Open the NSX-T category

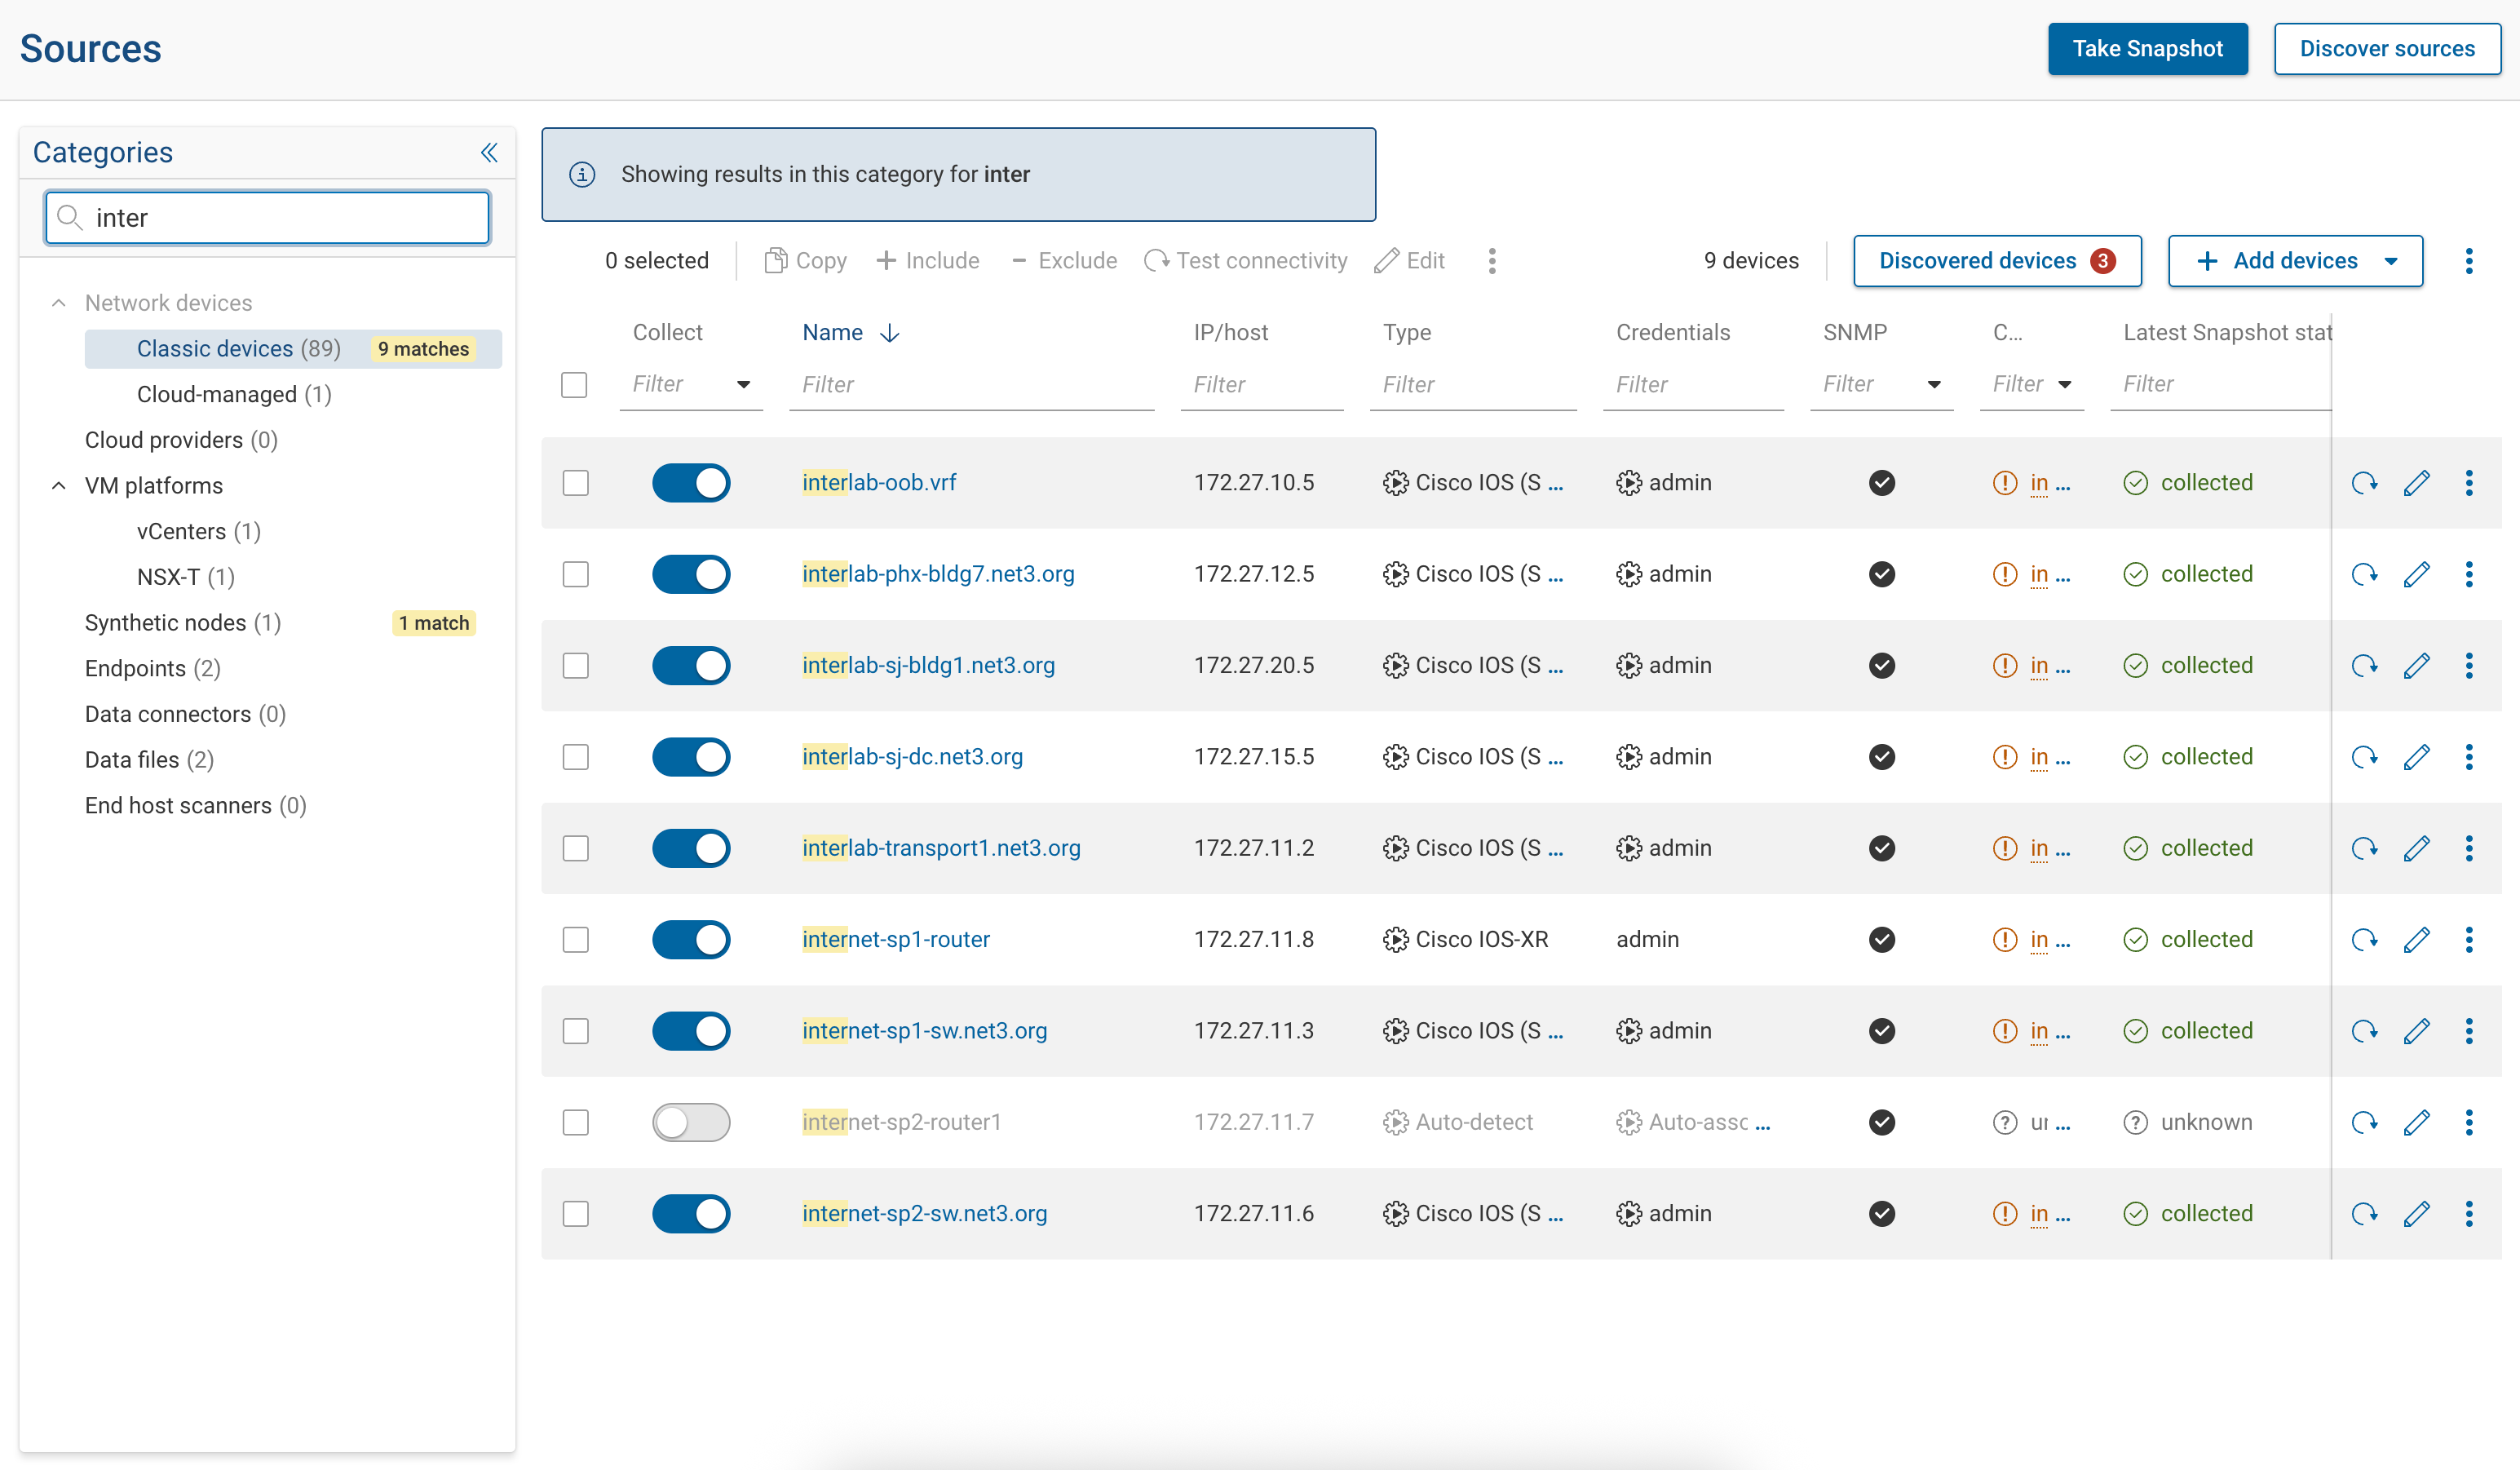tap(185, 577)
